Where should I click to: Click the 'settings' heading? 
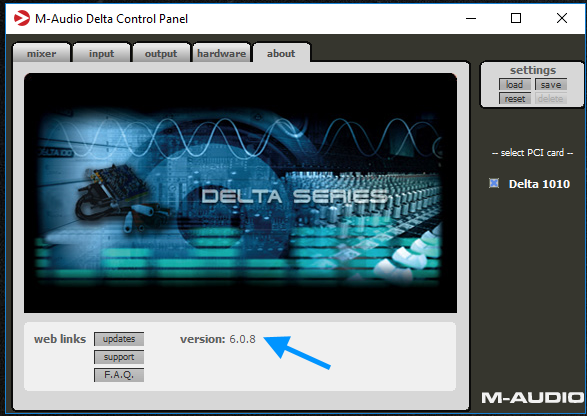click(x=533, y=70)
